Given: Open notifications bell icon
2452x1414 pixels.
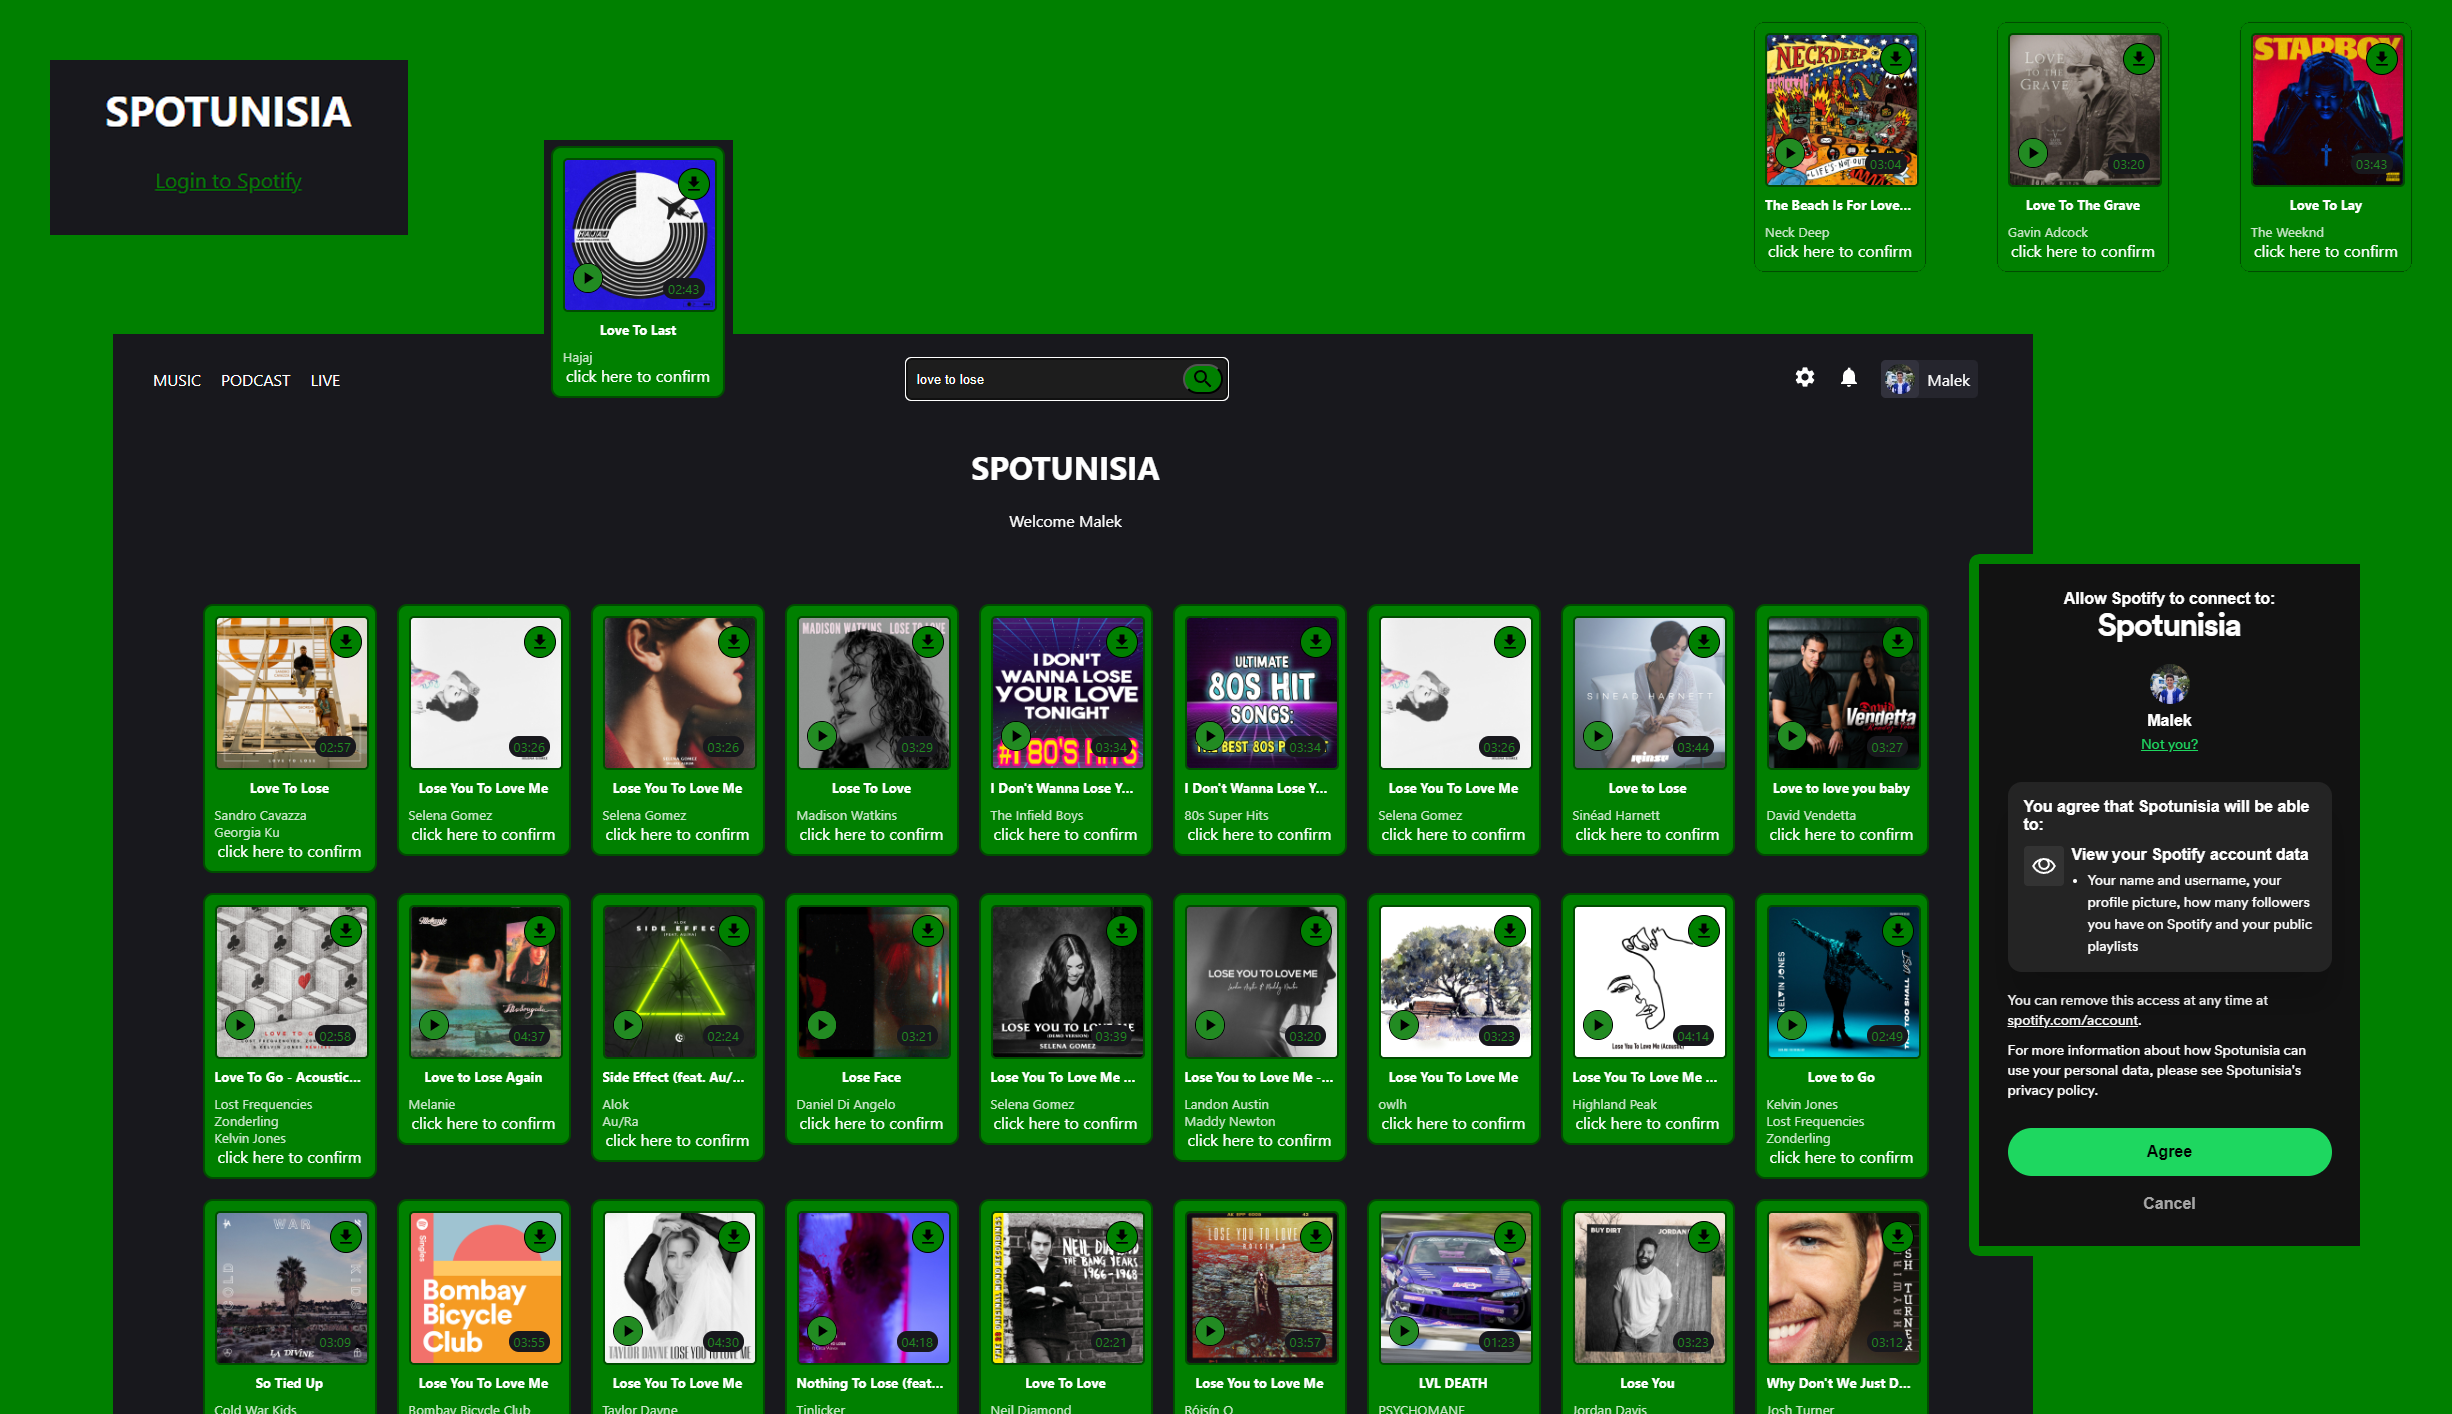Looking at the screenshot, I should 1849,378.
